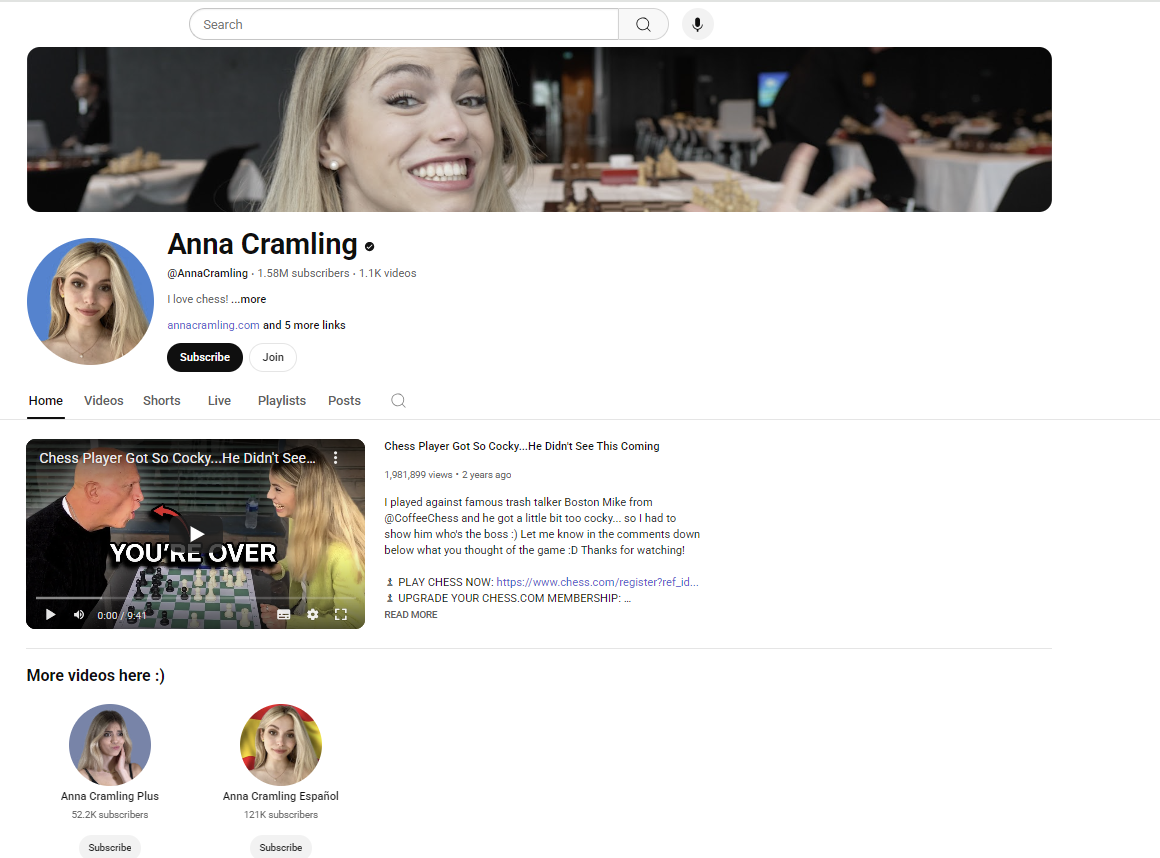Click READ MORE to expand the video description
This screenshot has height=858, width=1160.
click(x=410, y=614)
